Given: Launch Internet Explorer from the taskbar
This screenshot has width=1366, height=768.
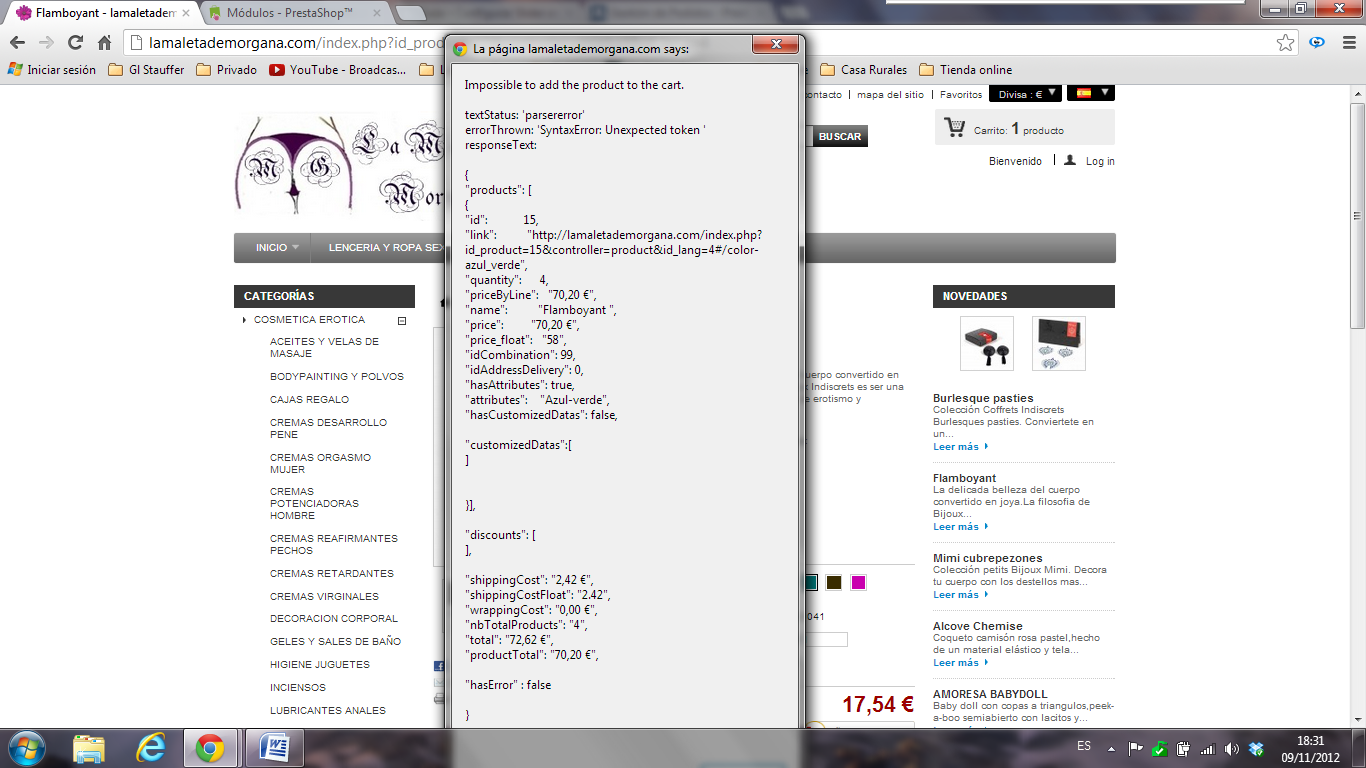Looking at the screenshot, I should pos(151,748).
